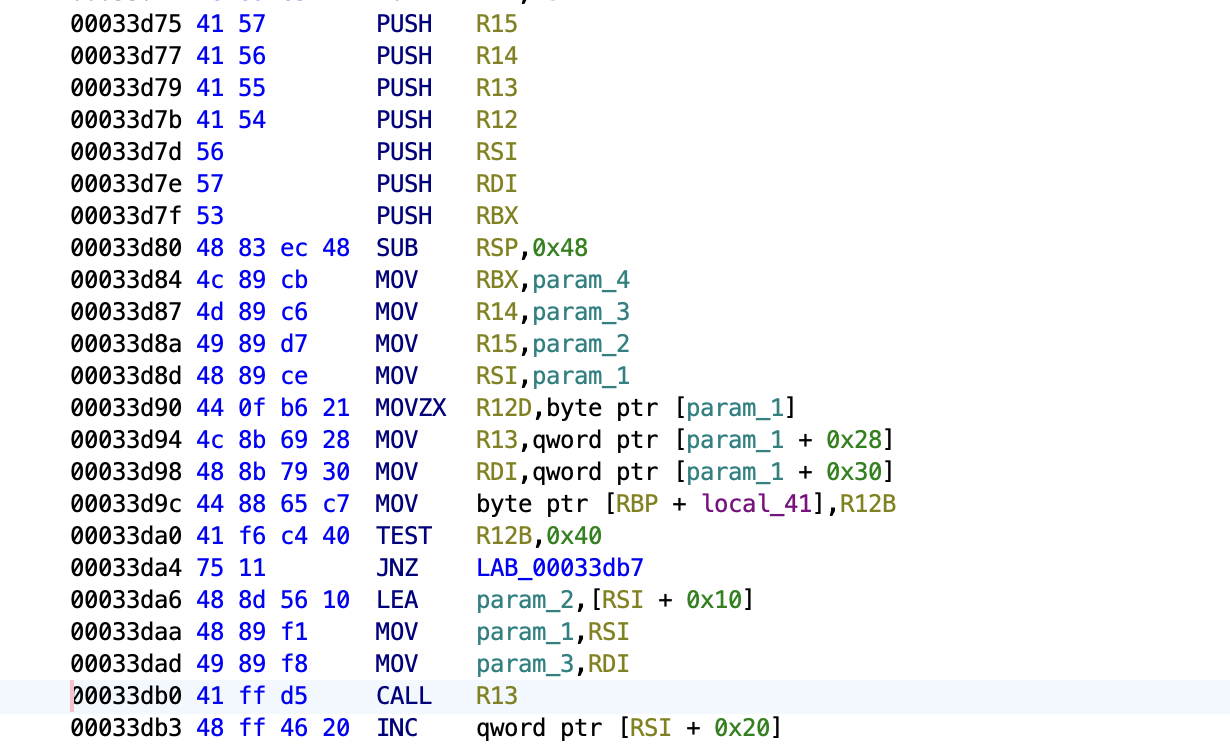
Task: Select the SUB instruction mnemonic
Action: tap(397, 248)
